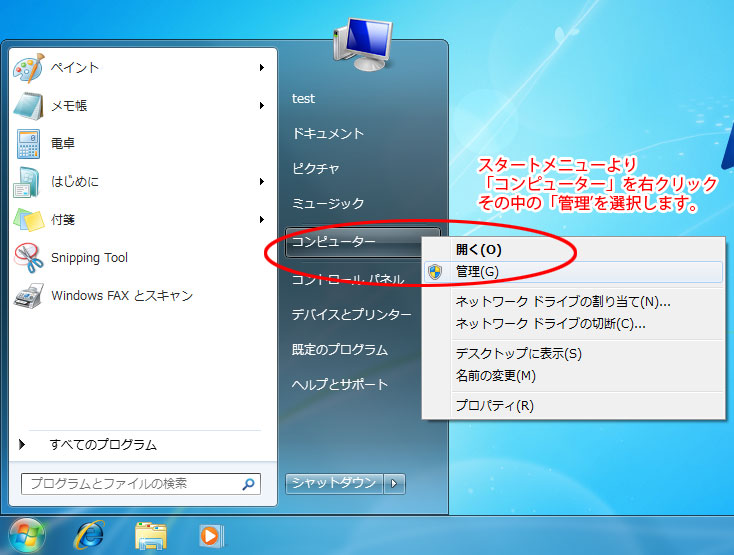Expand the はじめに submenu arrow

262,182
